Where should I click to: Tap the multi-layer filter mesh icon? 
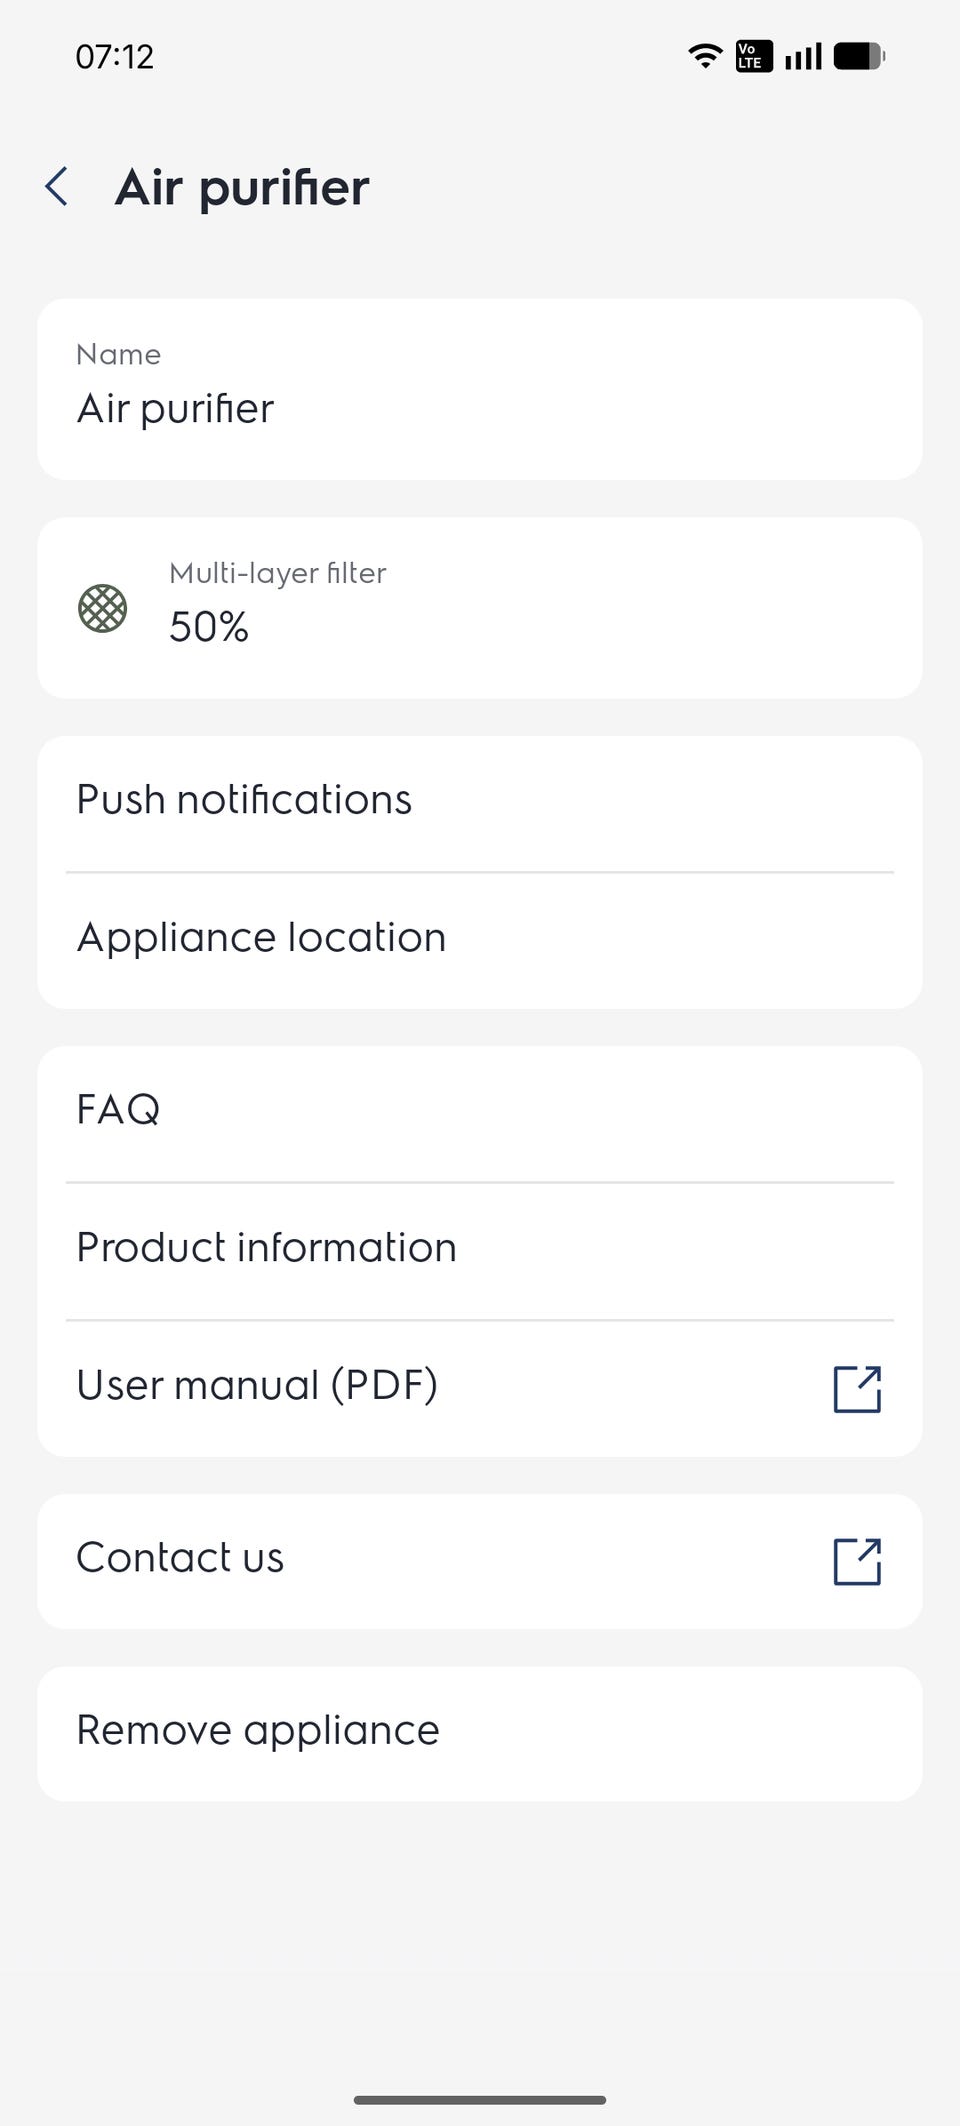(x=102, y=608)
